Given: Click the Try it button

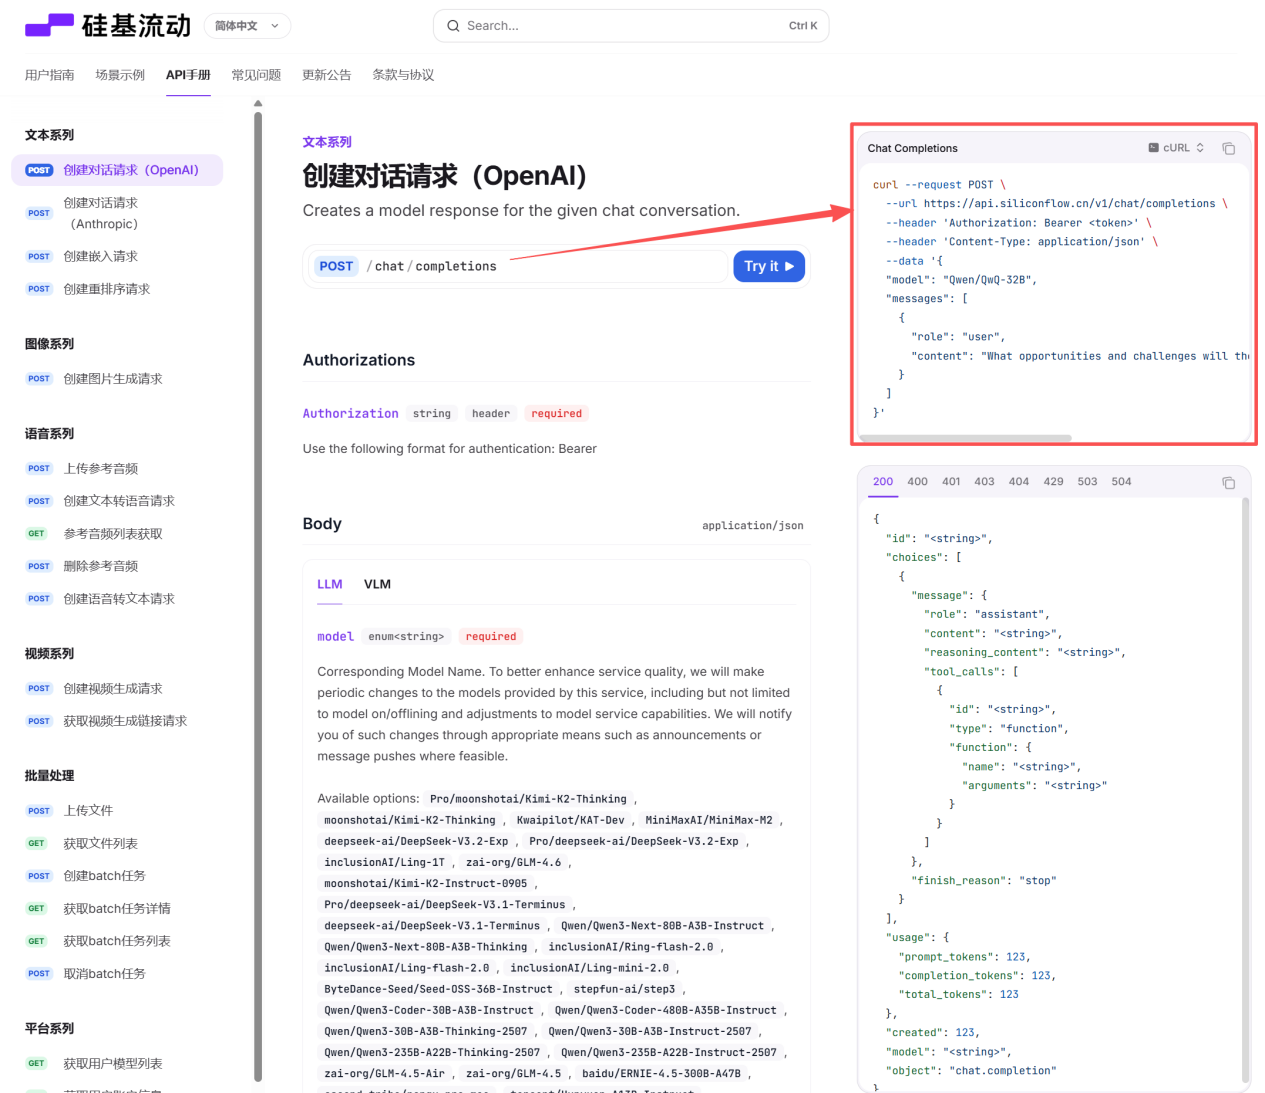Looking at the screenshot, I should [769, 266].
